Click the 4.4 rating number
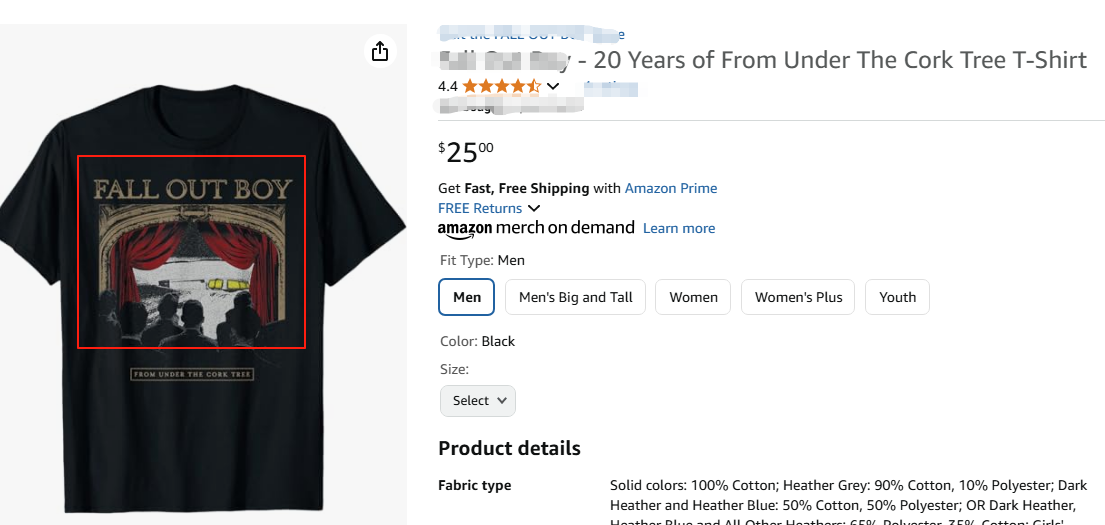 click(447, 87)
